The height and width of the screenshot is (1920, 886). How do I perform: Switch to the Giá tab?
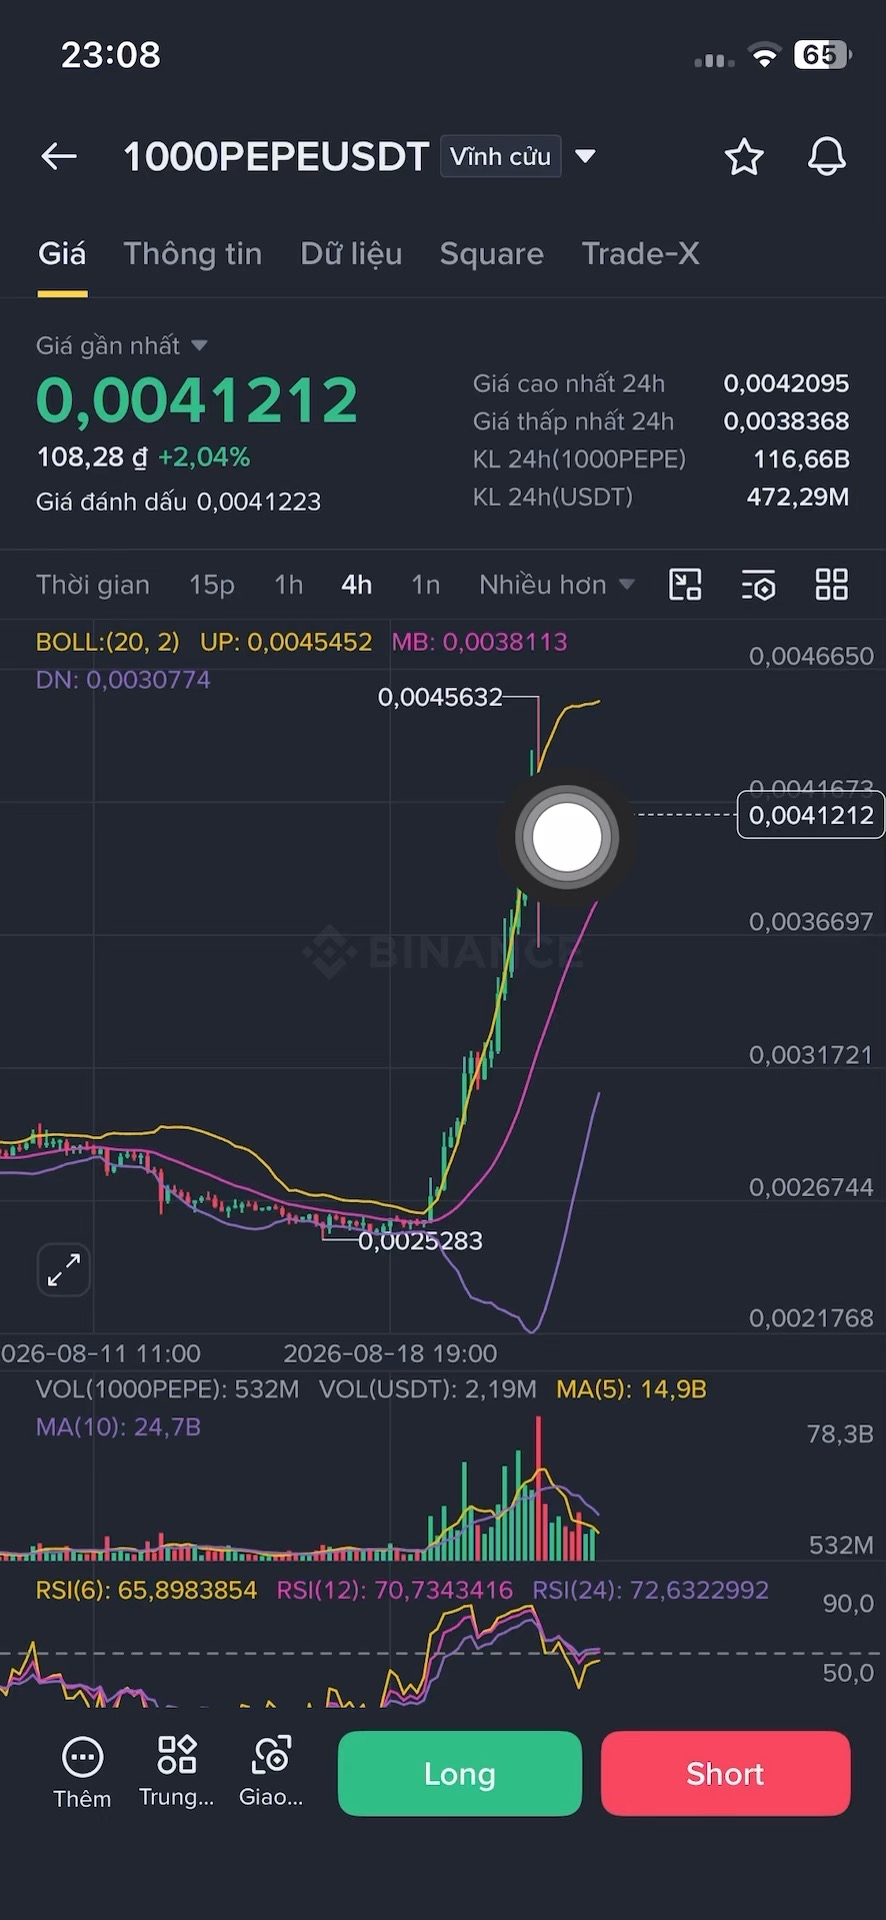(62, 254)
